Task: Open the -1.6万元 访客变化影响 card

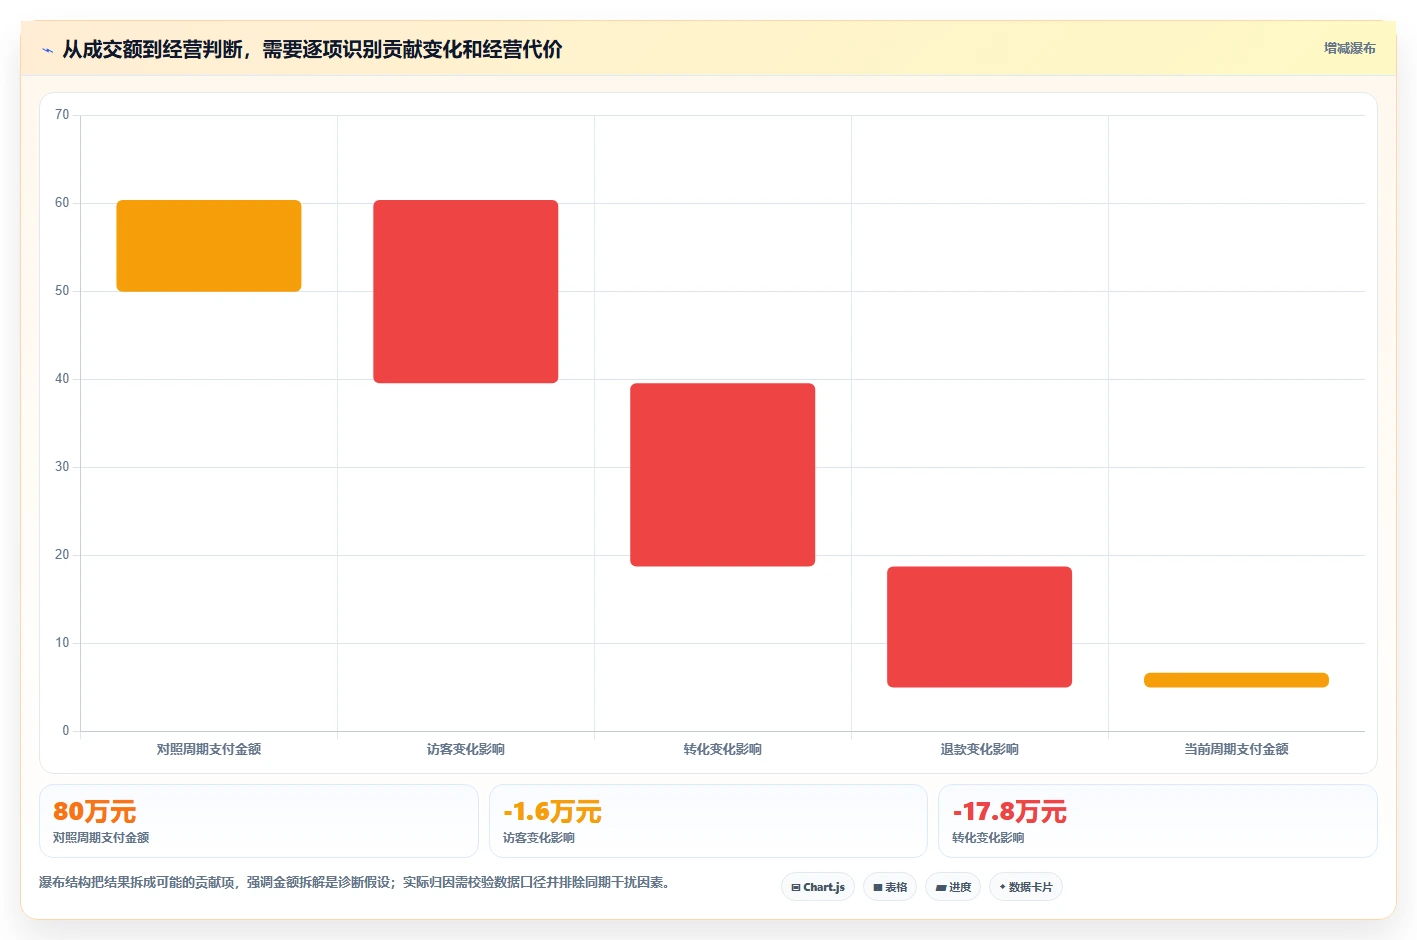Action: 708,821
